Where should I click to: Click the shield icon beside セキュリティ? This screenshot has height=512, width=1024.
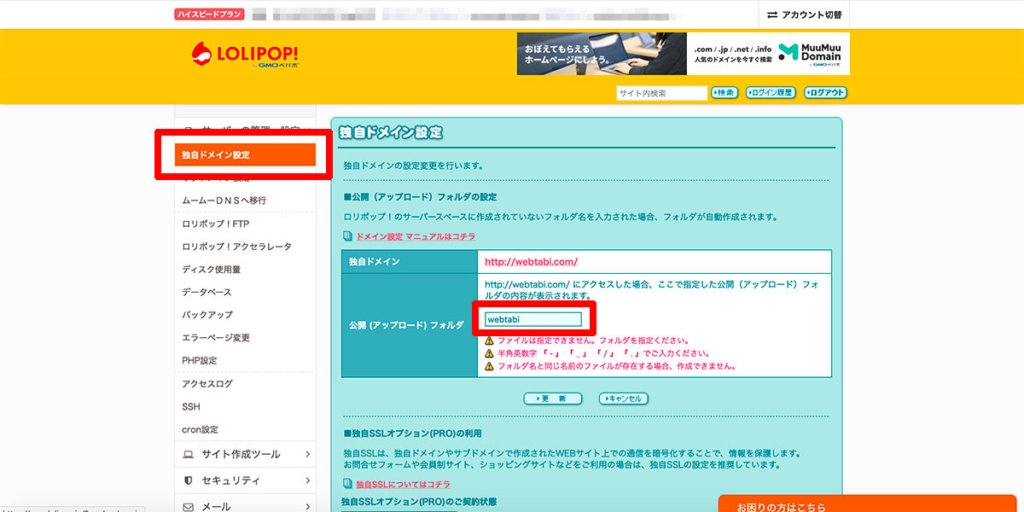click(x=188, y=480)
